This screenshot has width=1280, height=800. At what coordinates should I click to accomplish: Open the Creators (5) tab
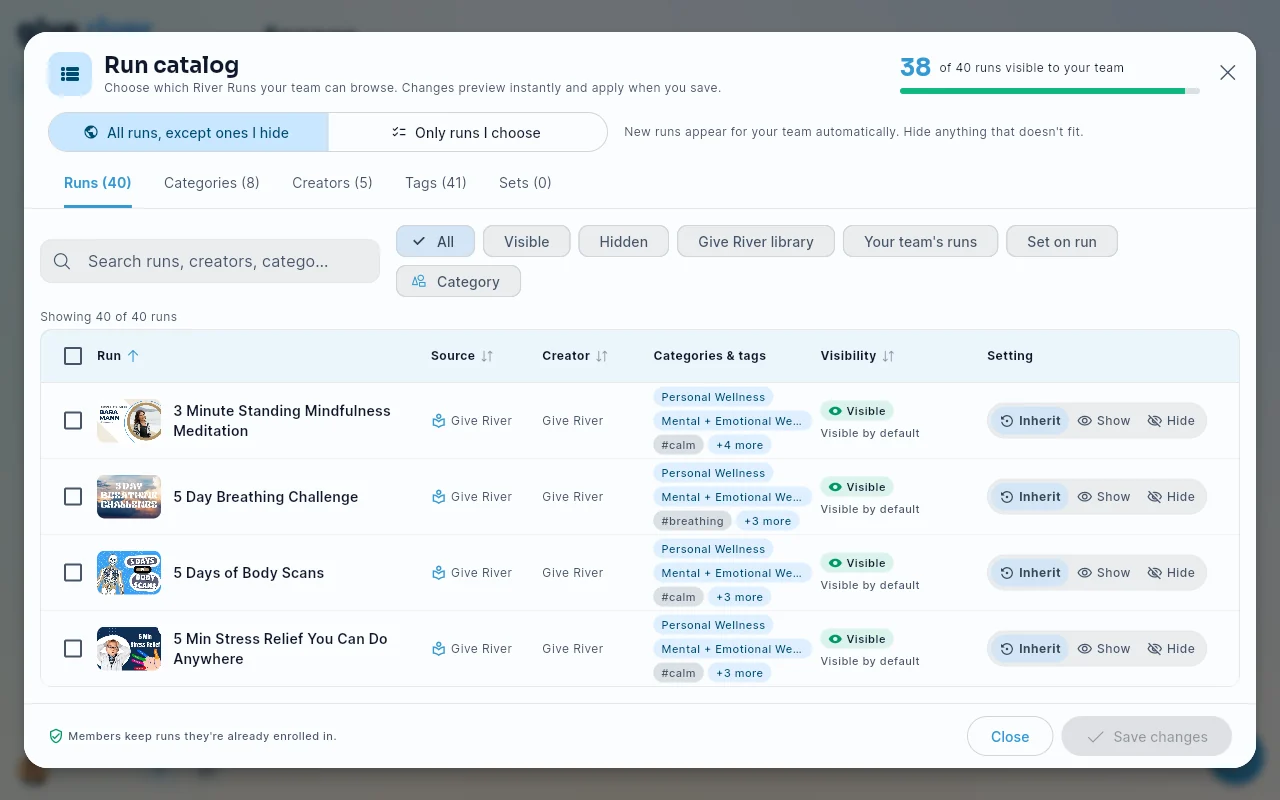332,183
